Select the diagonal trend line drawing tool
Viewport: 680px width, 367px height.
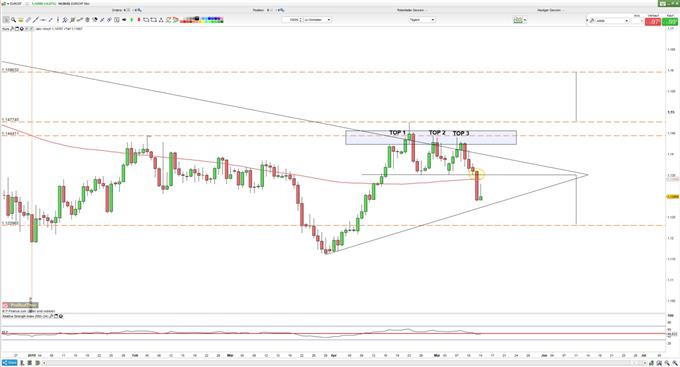point(35,20)
